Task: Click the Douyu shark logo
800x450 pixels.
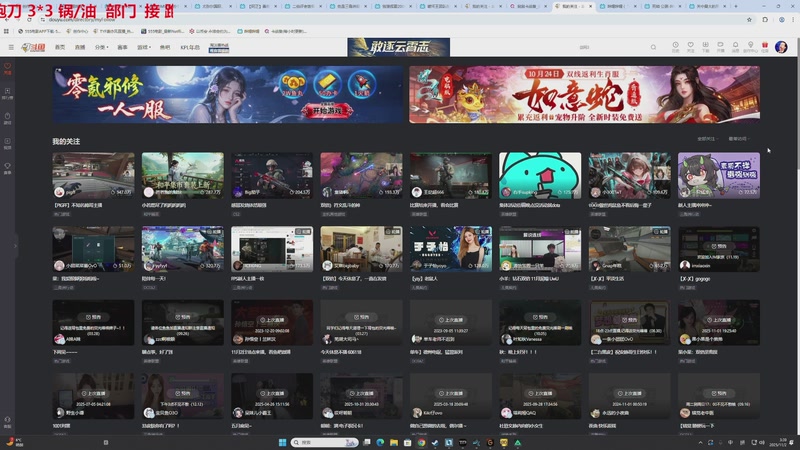Action: [x=33, y=47]
